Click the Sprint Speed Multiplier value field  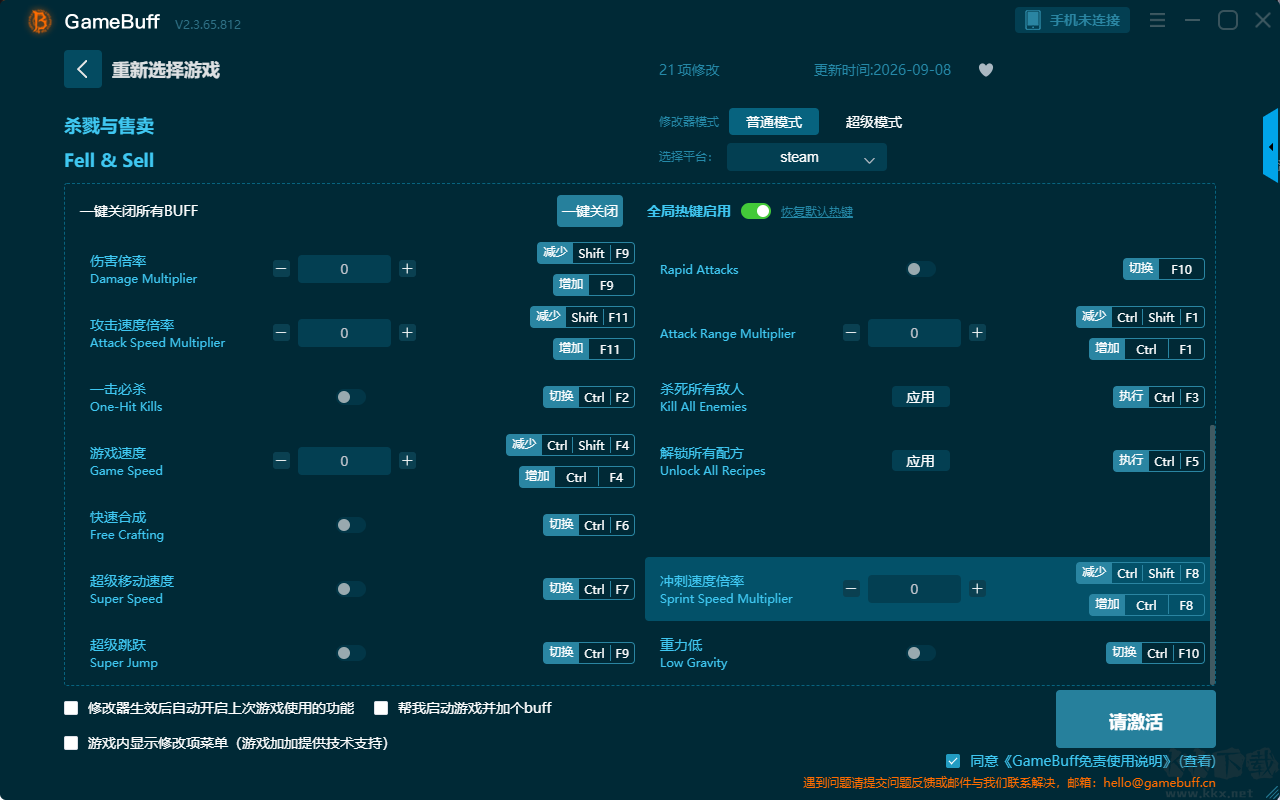coord(914,589)
